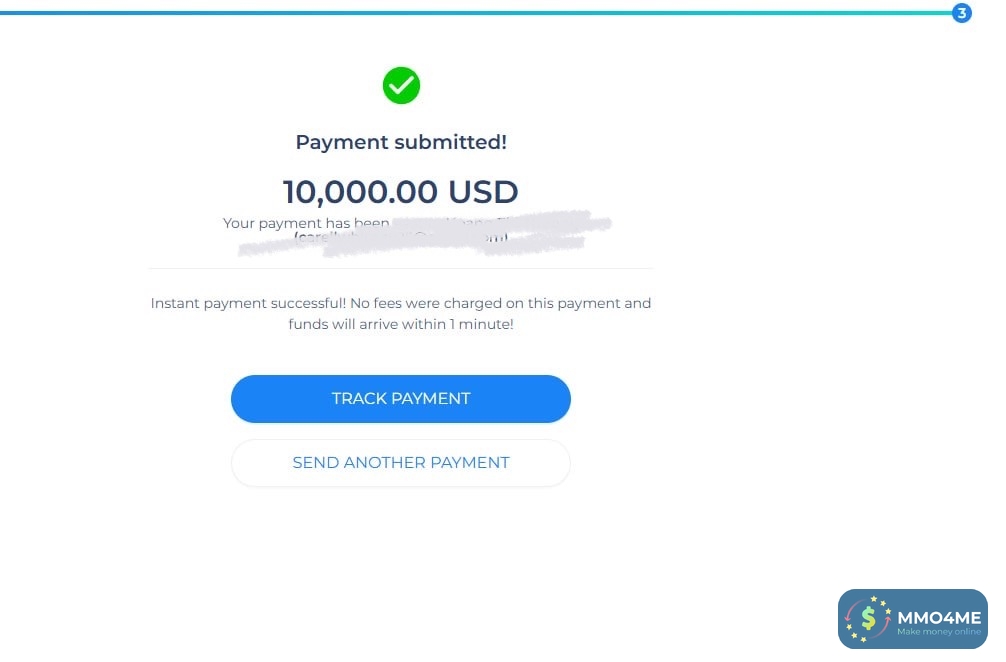The image size is (1006, 662).
Task: Click the "Your payment has been" text
Action: coord(306,223)
